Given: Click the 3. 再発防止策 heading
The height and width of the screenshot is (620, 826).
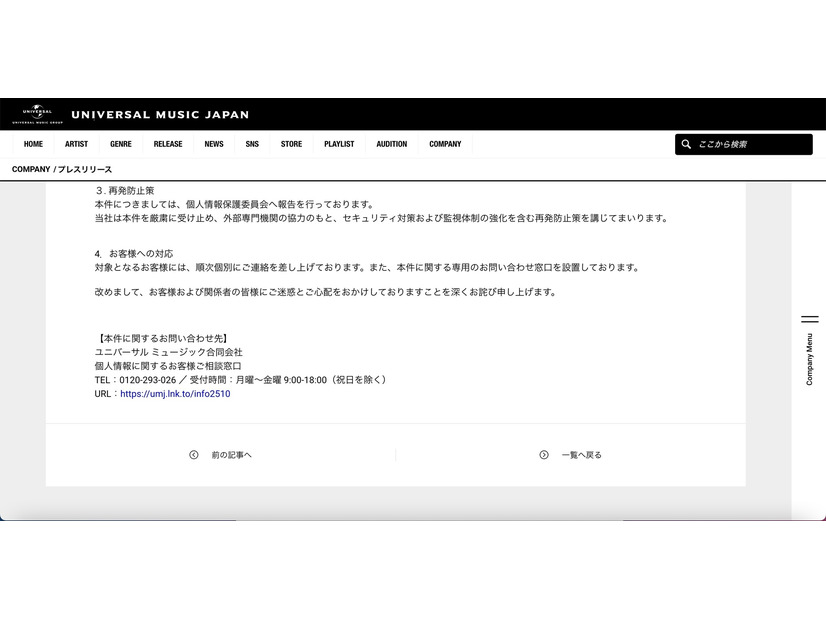Looking at the screenshot, I should tap(125, 191).
